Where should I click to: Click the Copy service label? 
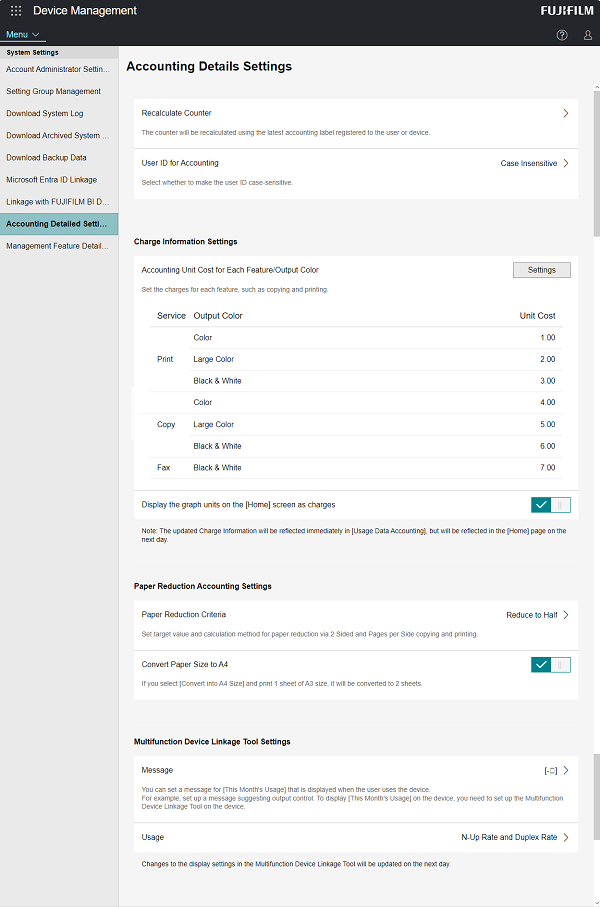click(166, 425)
